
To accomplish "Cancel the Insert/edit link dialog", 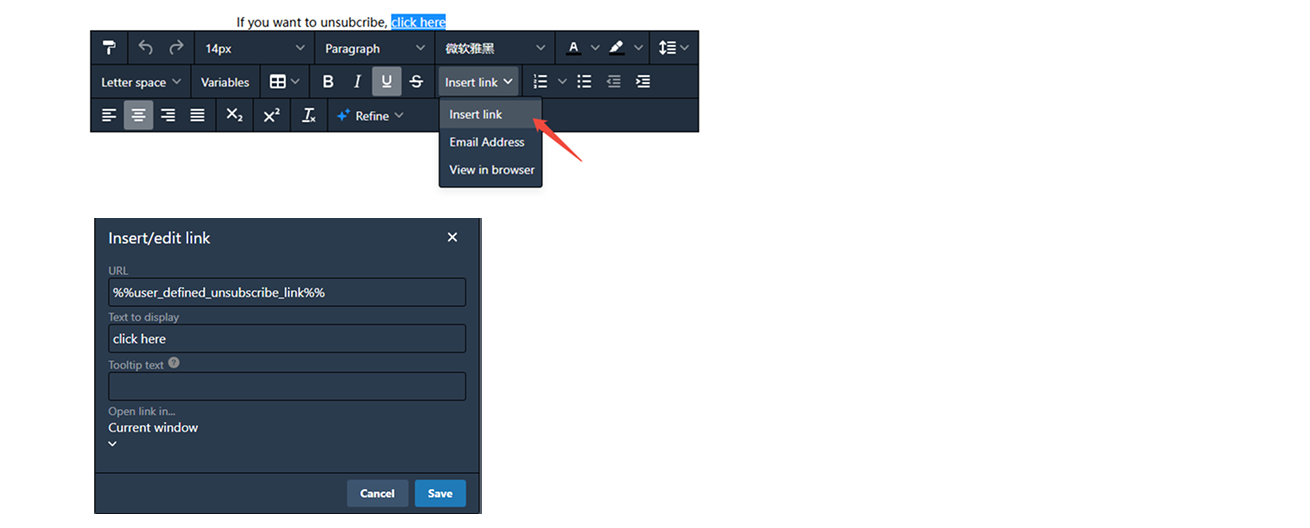I will tap(377, 493).
